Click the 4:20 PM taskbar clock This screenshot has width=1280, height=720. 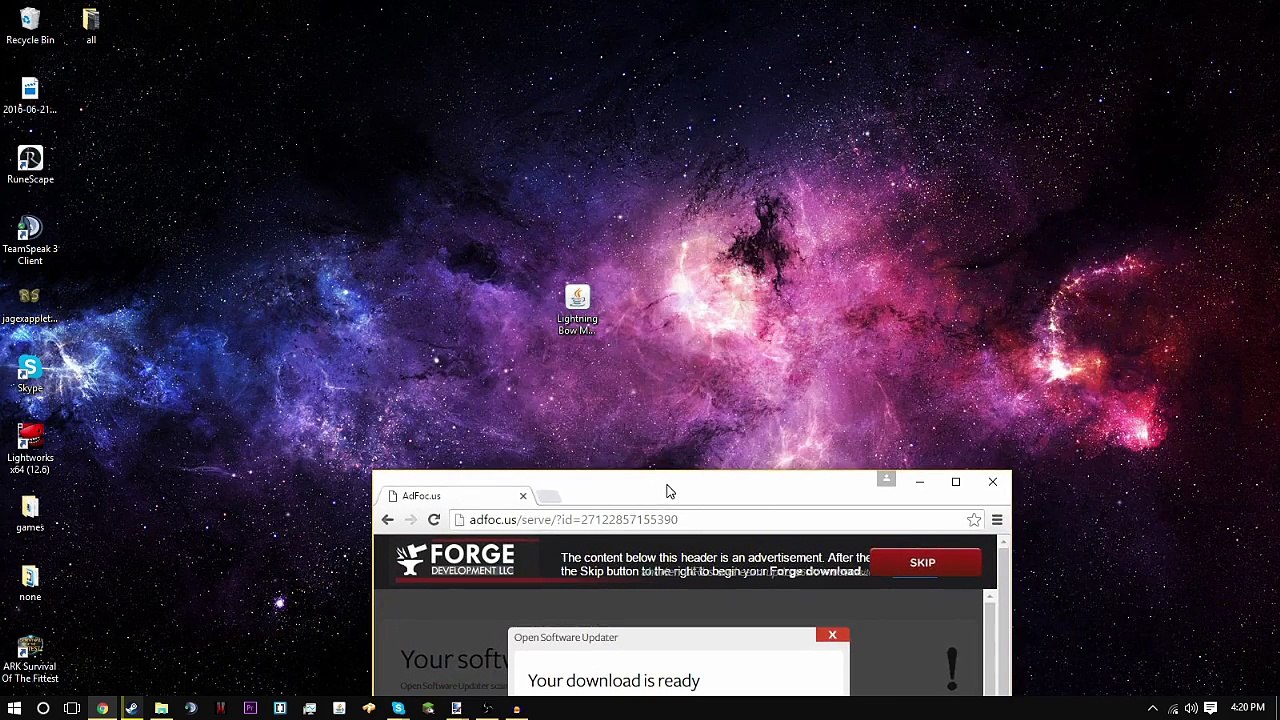point(1247,708)
